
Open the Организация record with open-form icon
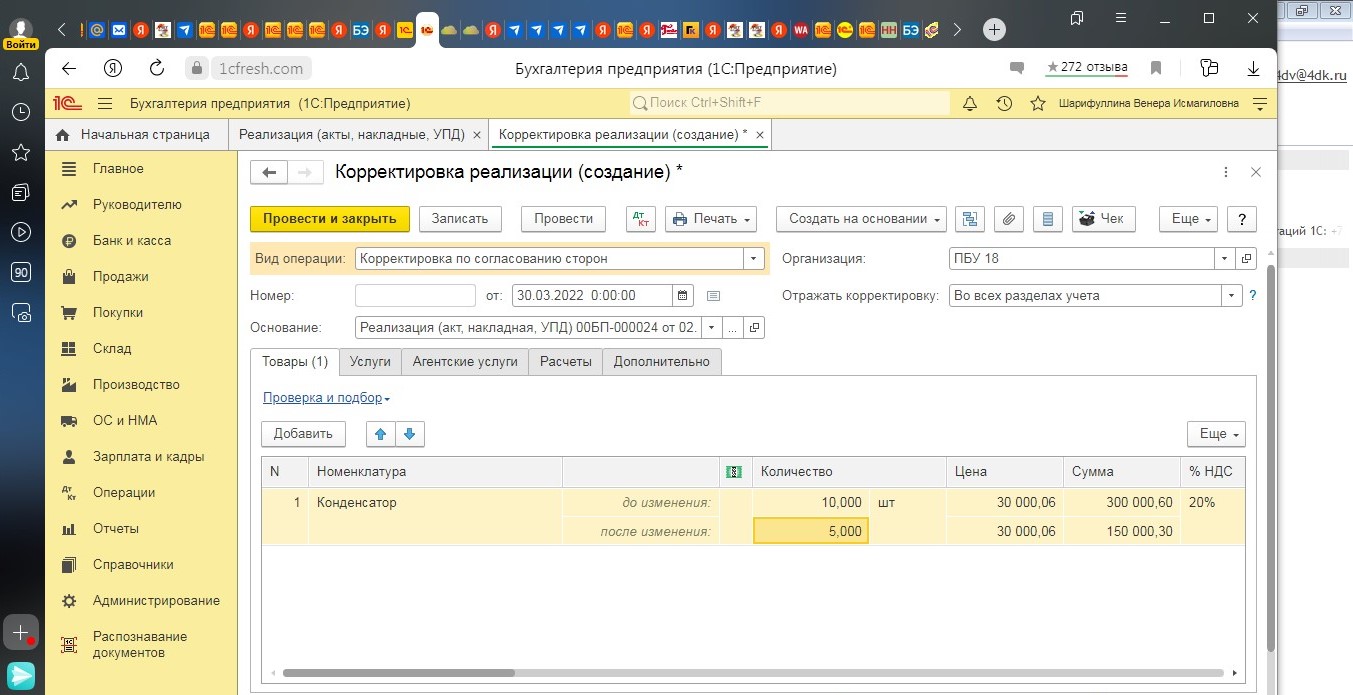(1246, 259)
